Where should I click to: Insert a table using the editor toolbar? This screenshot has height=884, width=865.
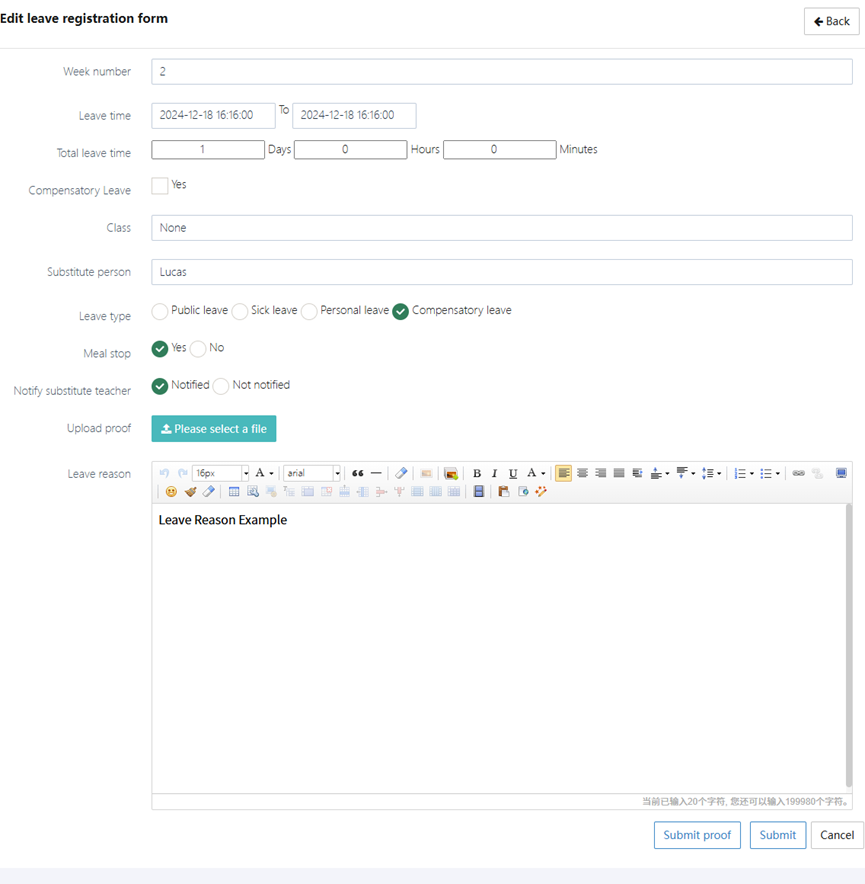click(x=234, y=492)
